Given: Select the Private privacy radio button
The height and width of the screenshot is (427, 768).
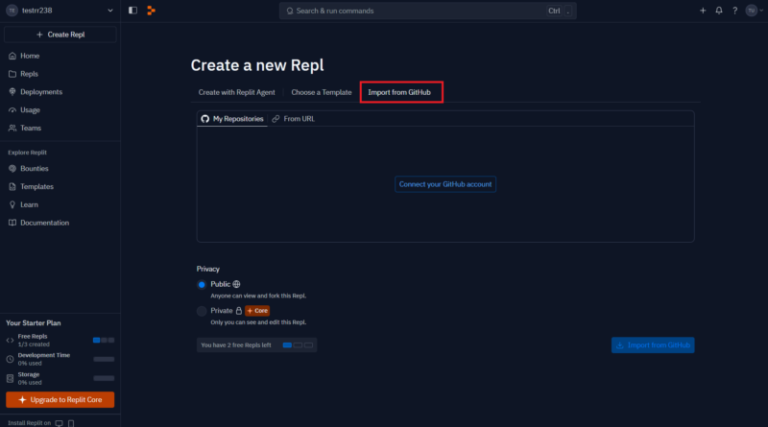Looking at the screenshot, I should [202, 311].
